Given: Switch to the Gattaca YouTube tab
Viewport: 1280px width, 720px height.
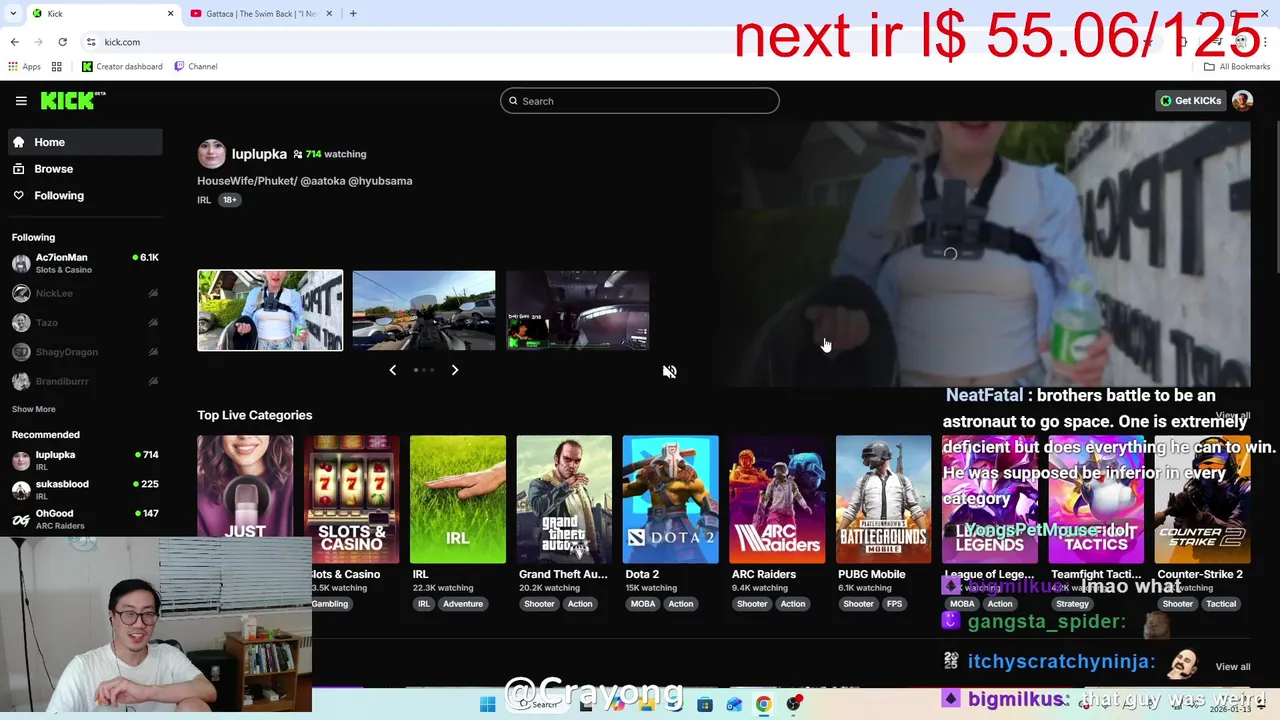Looking at the screenshot, I should [x=260, y=14].
